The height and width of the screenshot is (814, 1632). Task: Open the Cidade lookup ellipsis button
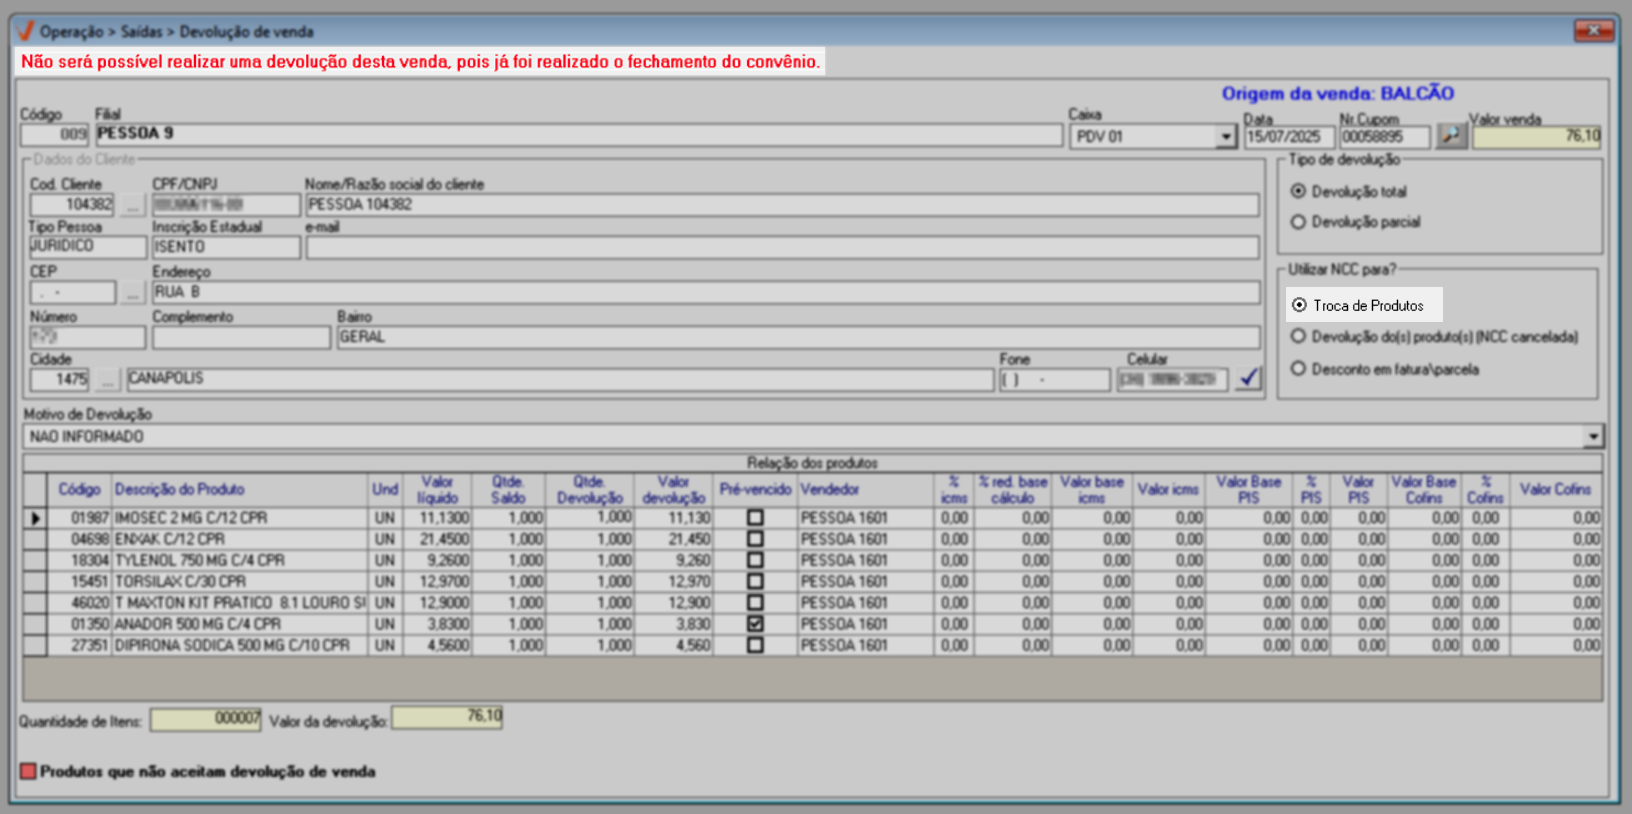(107, 380)
